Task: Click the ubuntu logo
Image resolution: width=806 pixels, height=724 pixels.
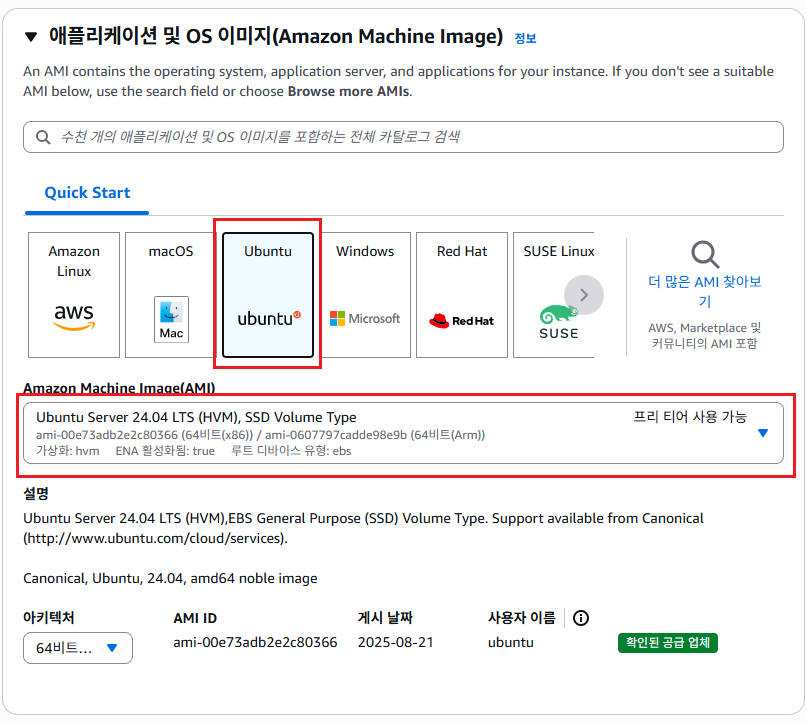Action: tap(269, 319)
